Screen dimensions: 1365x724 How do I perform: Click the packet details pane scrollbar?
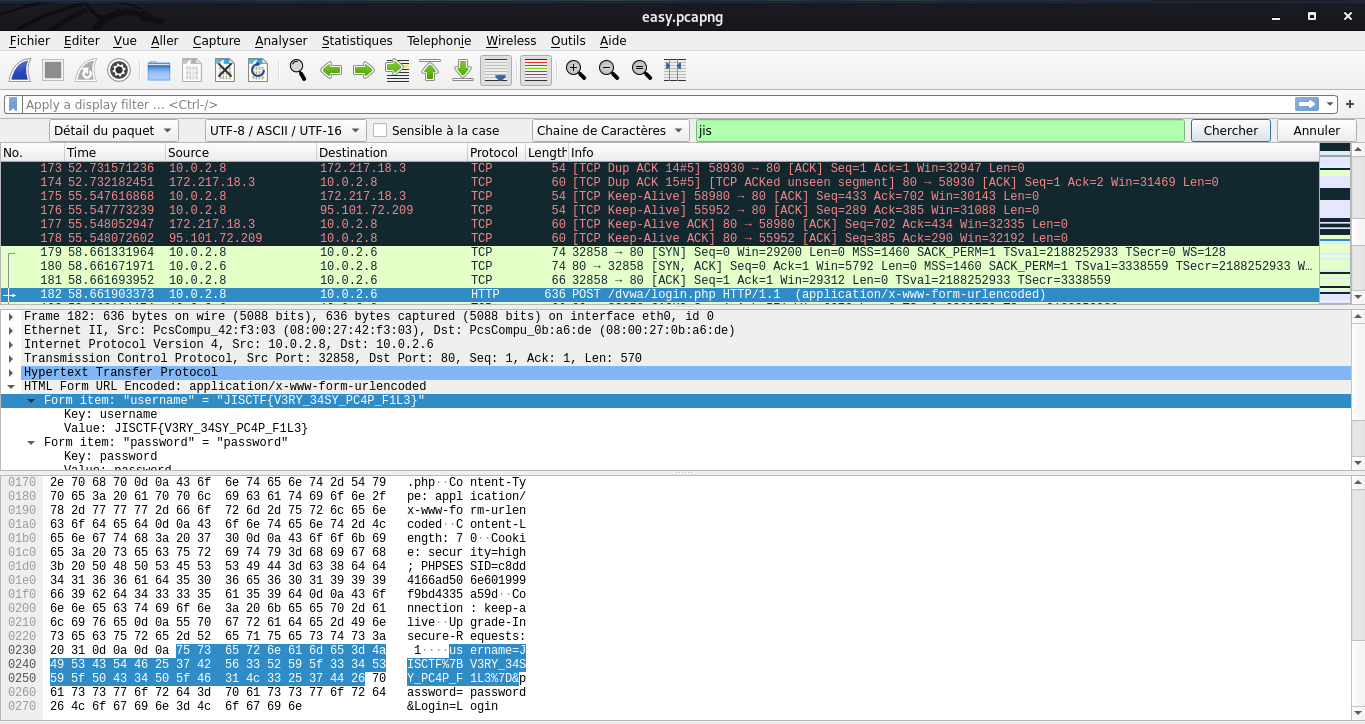point(1357,389)
